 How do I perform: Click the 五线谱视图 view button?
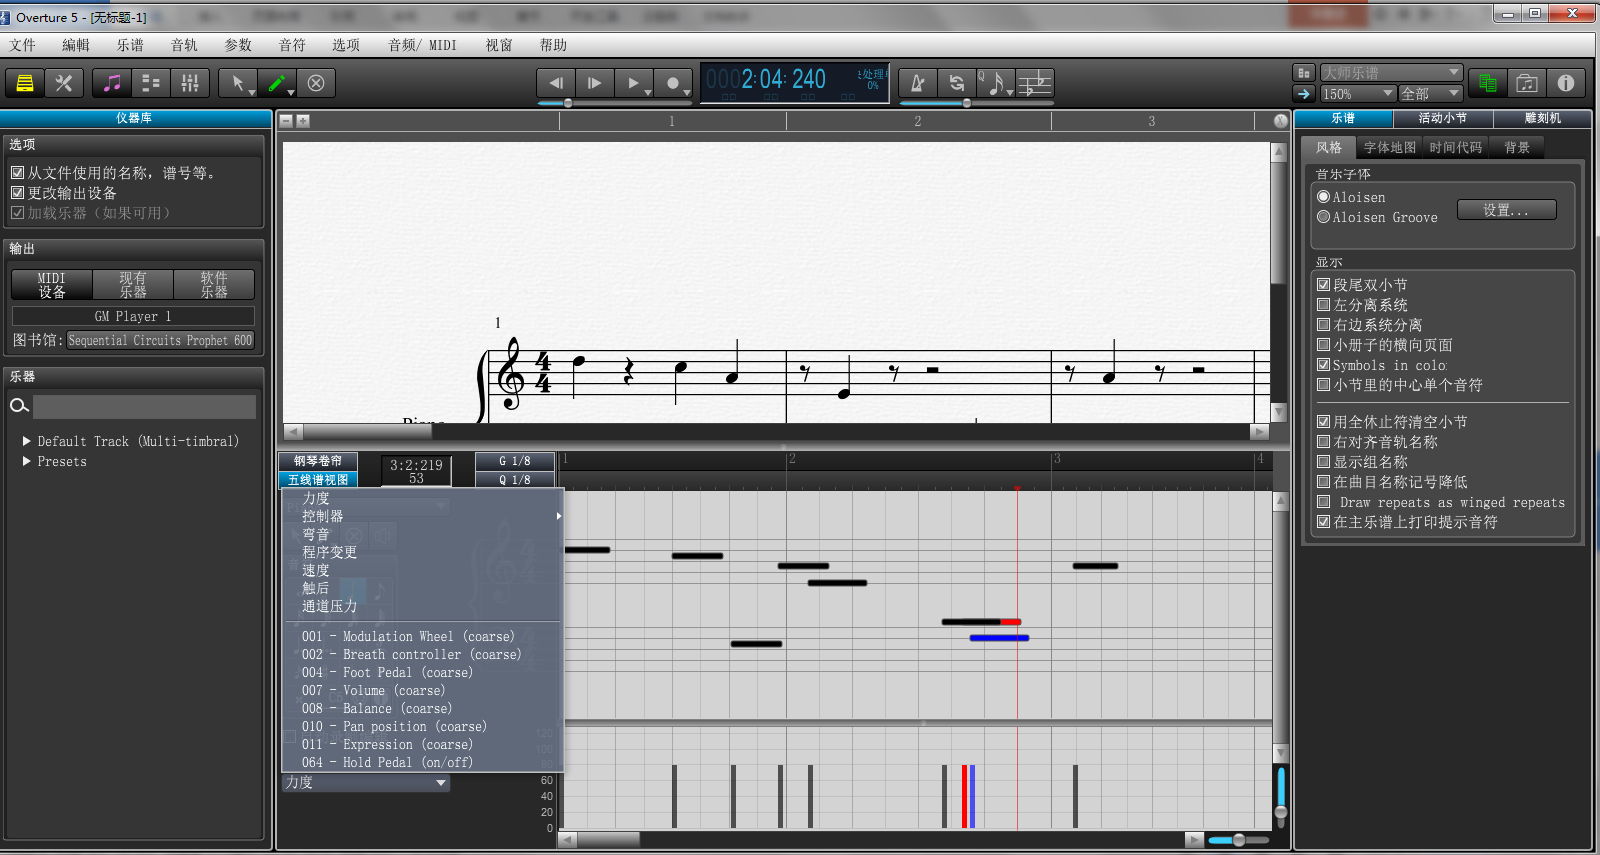[318, 480]
